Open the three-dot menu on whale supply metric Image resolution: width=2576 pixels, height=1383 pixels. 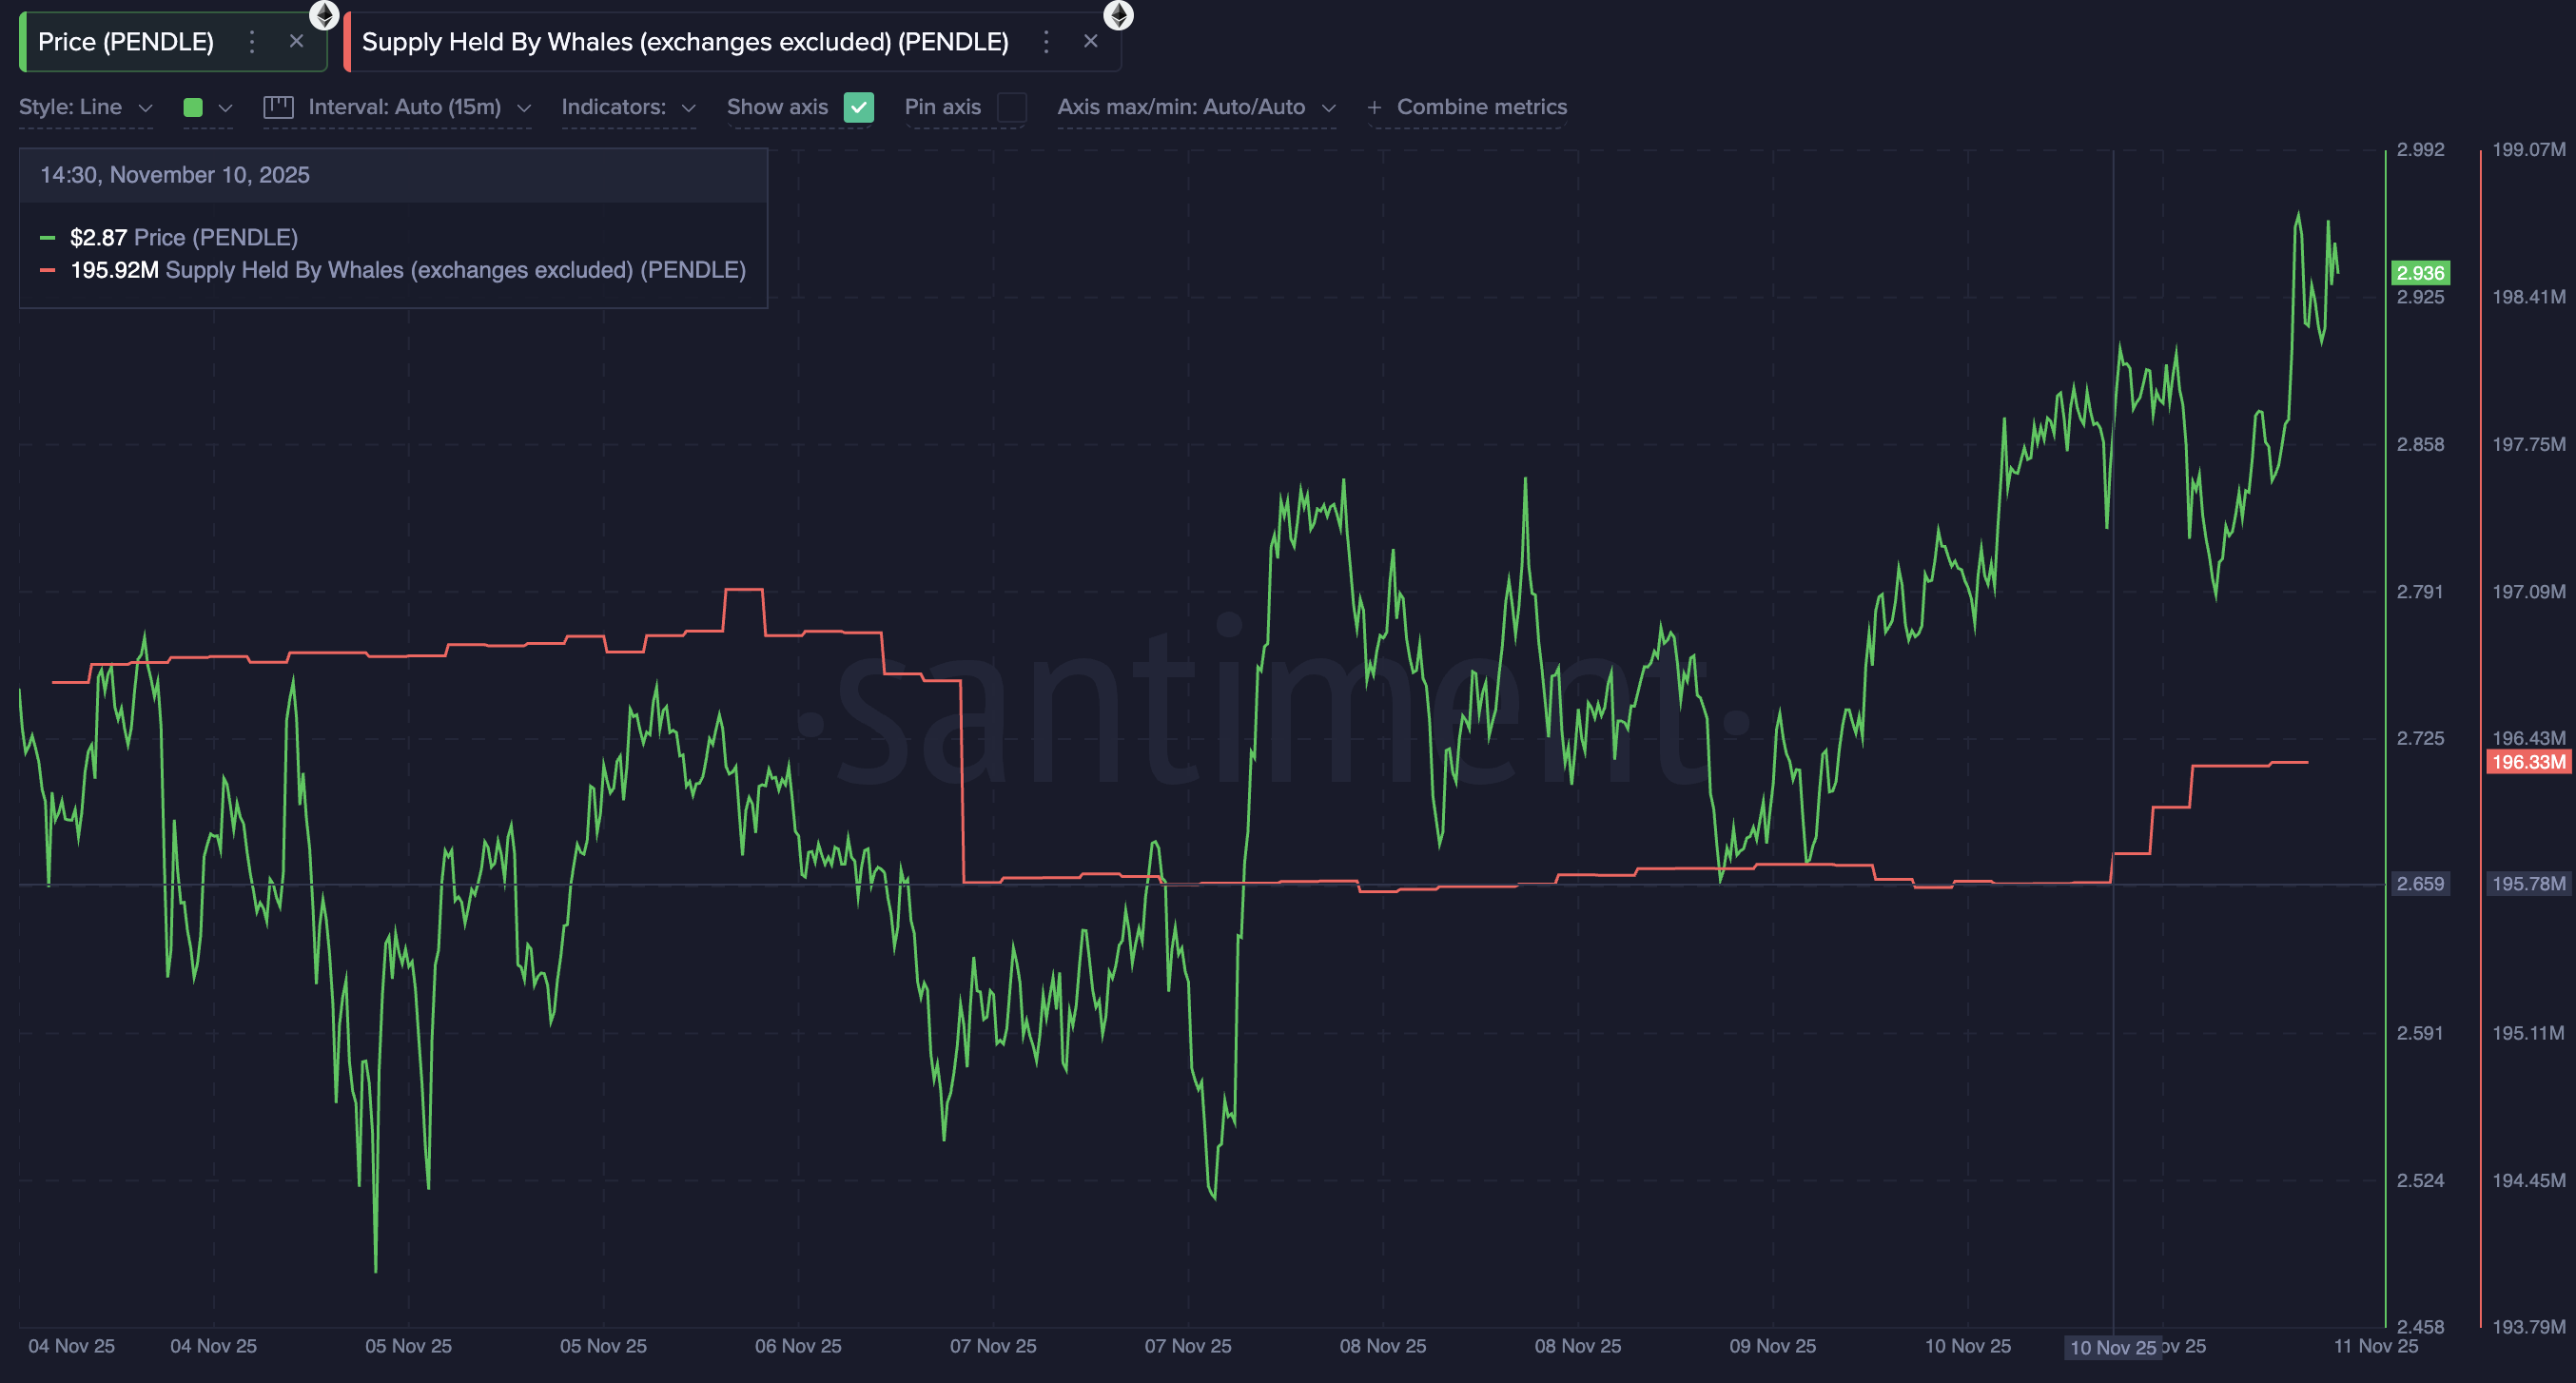pyautogui.click(x=1046, y=42)
